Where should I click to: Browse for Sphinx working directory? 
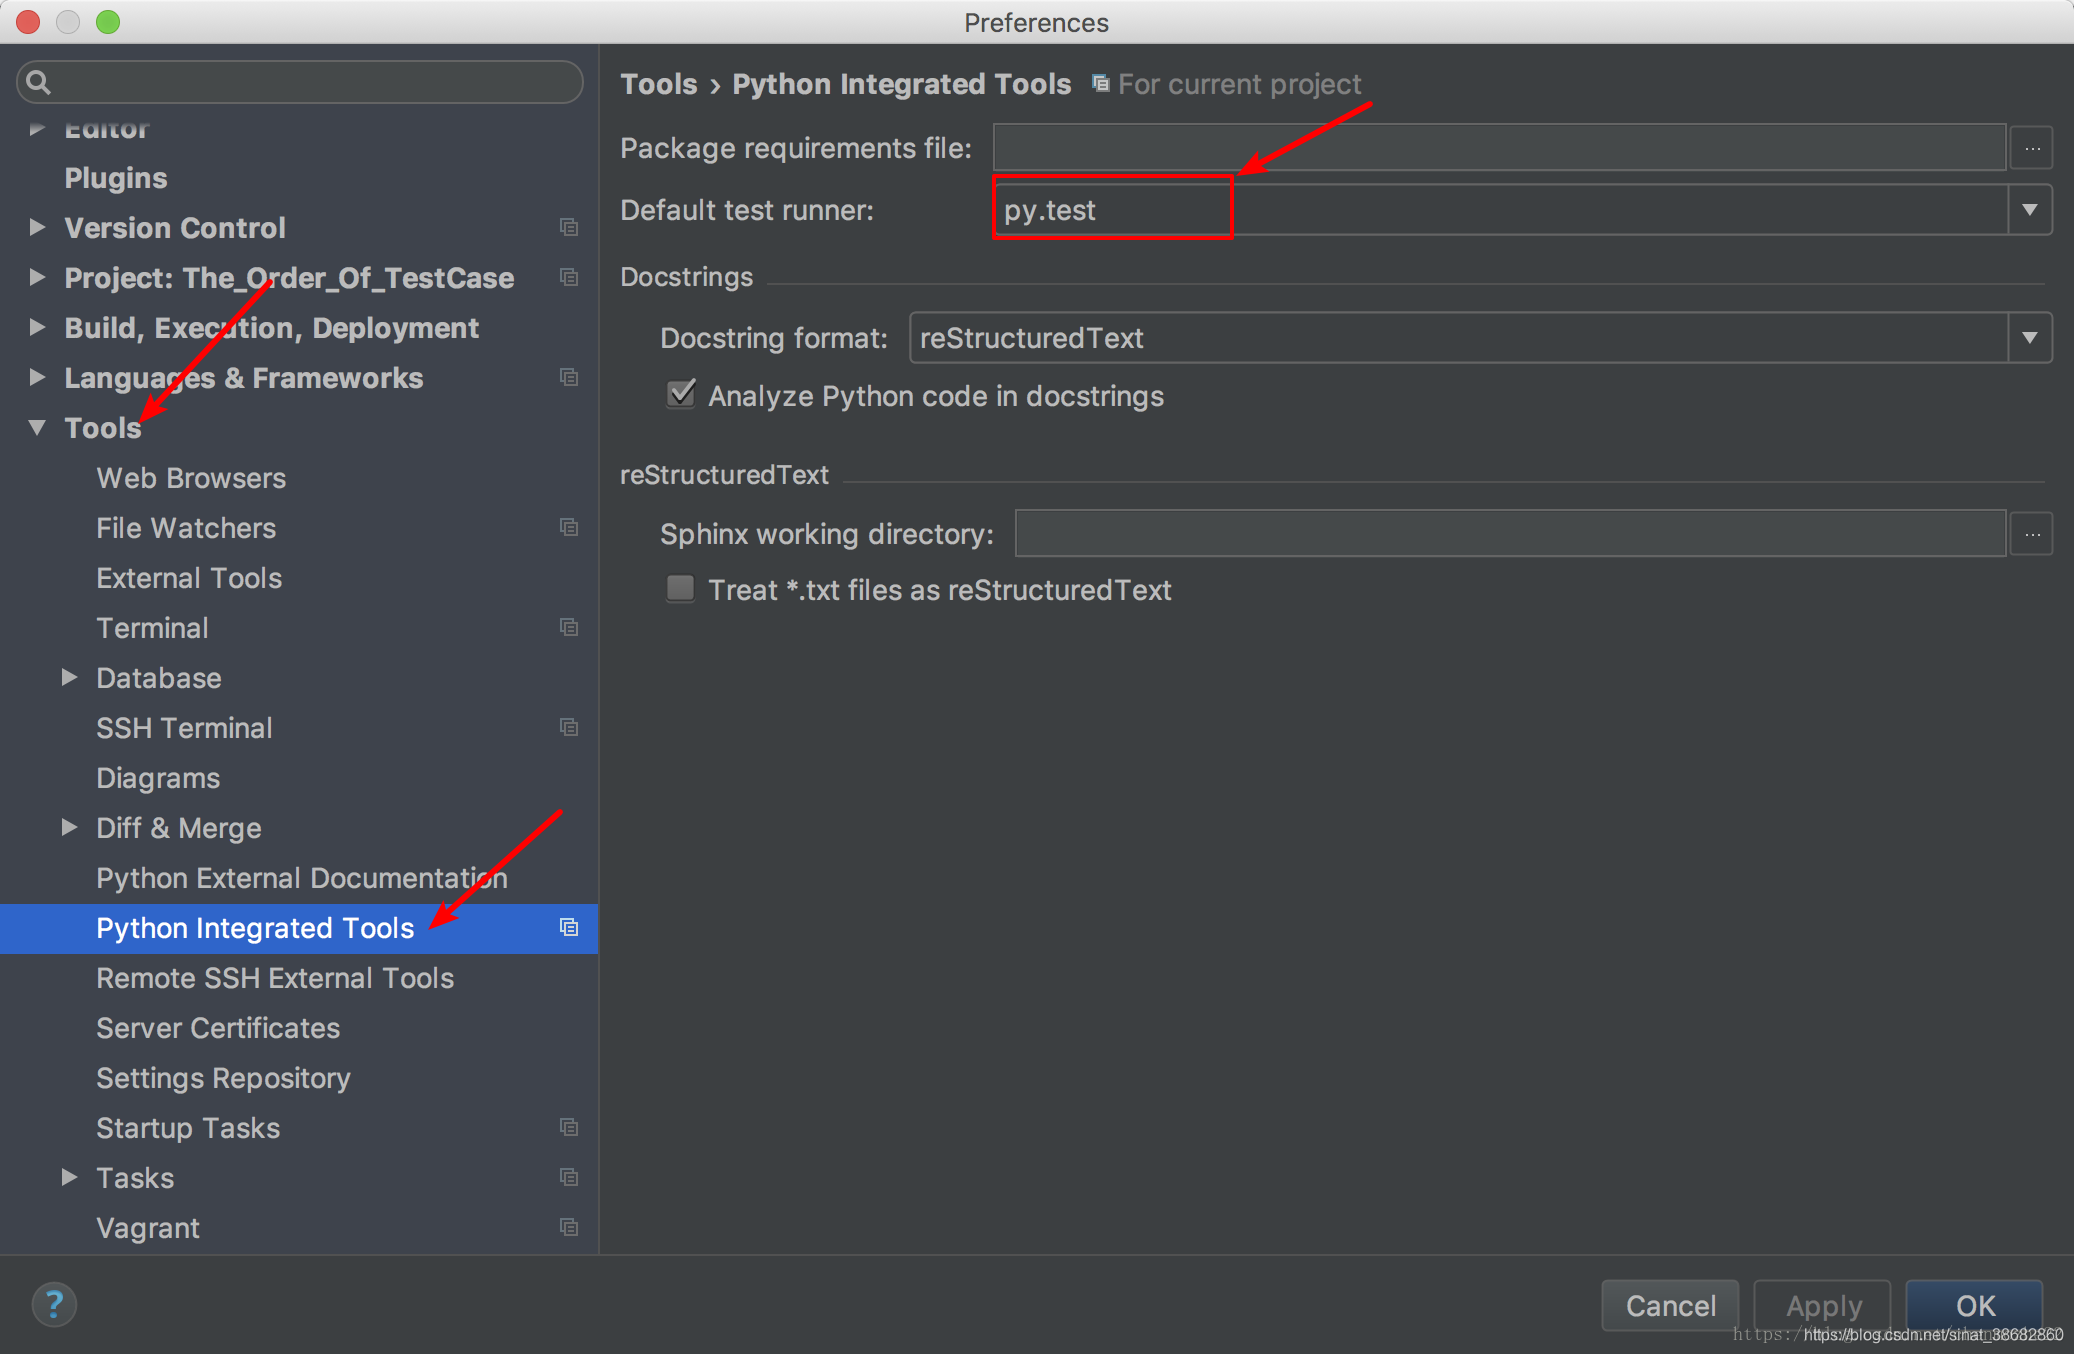[x=2031, y=534]
